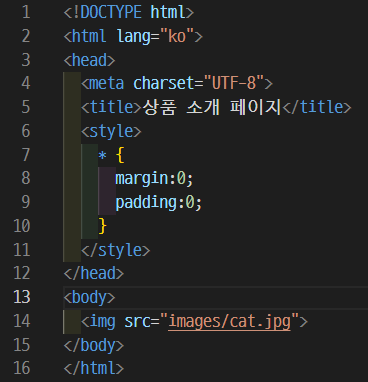Image resolution: width=368 pixels, height=382 pixels.
Task: Click line number 2 in the gutter
Action: tap(26, 36)
